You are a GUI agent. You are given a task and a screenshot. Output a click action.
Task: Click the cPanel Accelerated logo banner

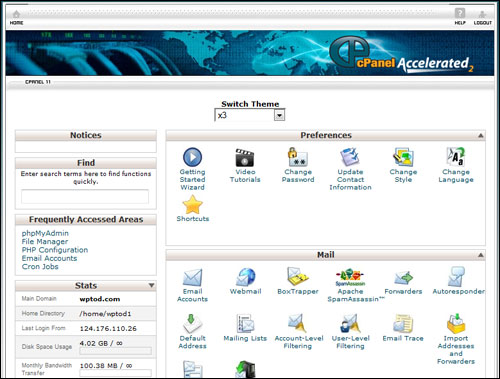coord(402,55)
